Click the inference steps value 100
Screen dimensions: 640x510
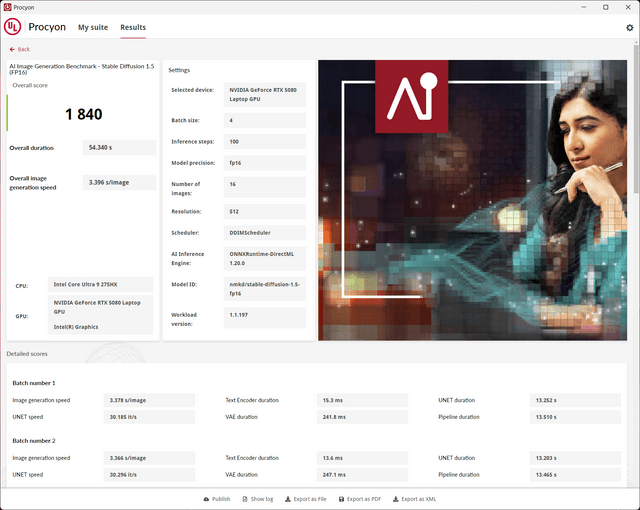pyautogui.click(x=264, y=142)
